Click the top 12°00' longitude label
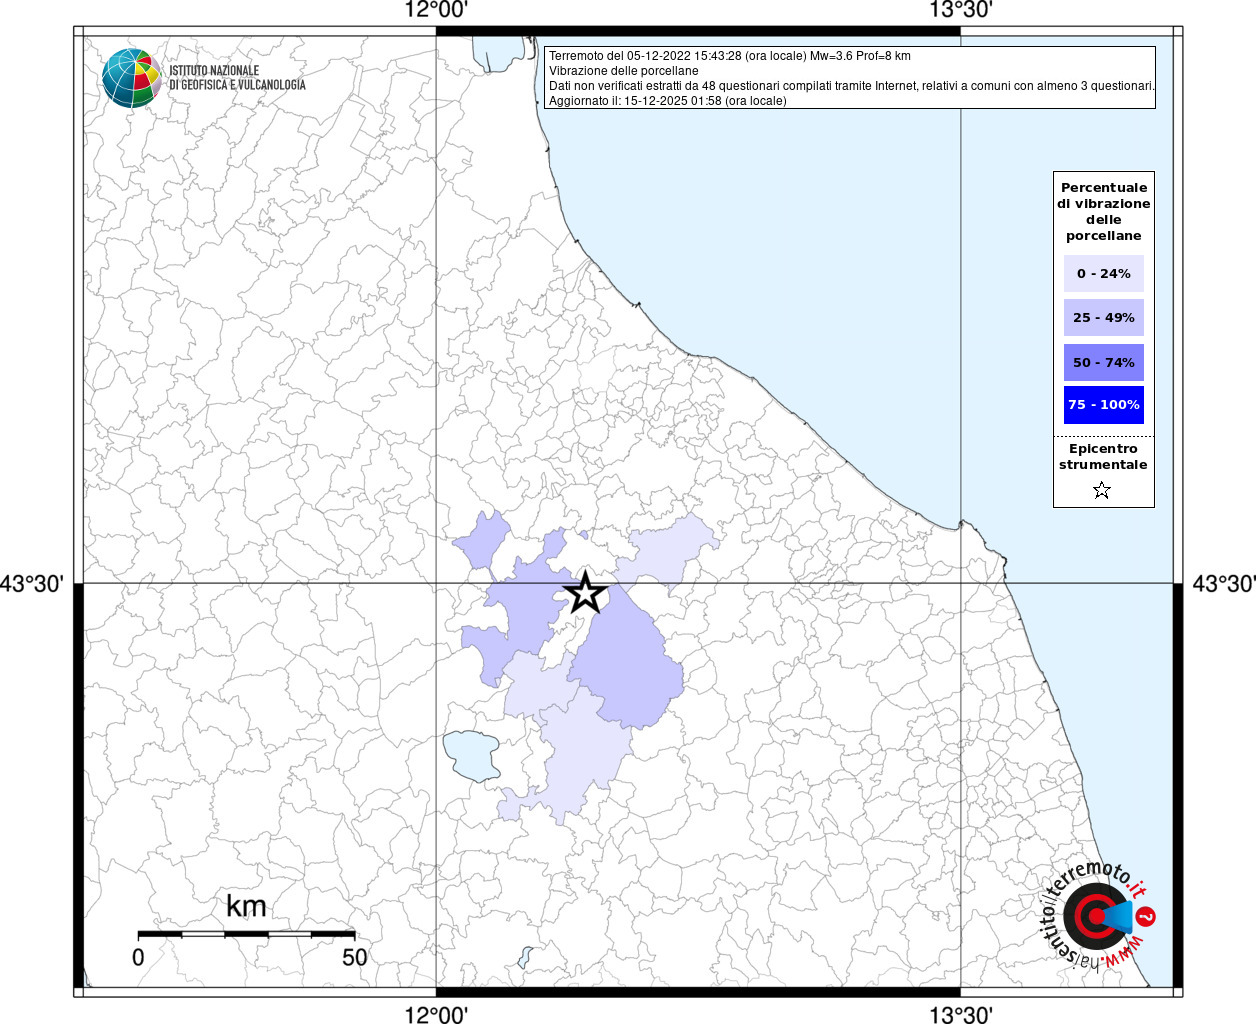 click(436, 11)
